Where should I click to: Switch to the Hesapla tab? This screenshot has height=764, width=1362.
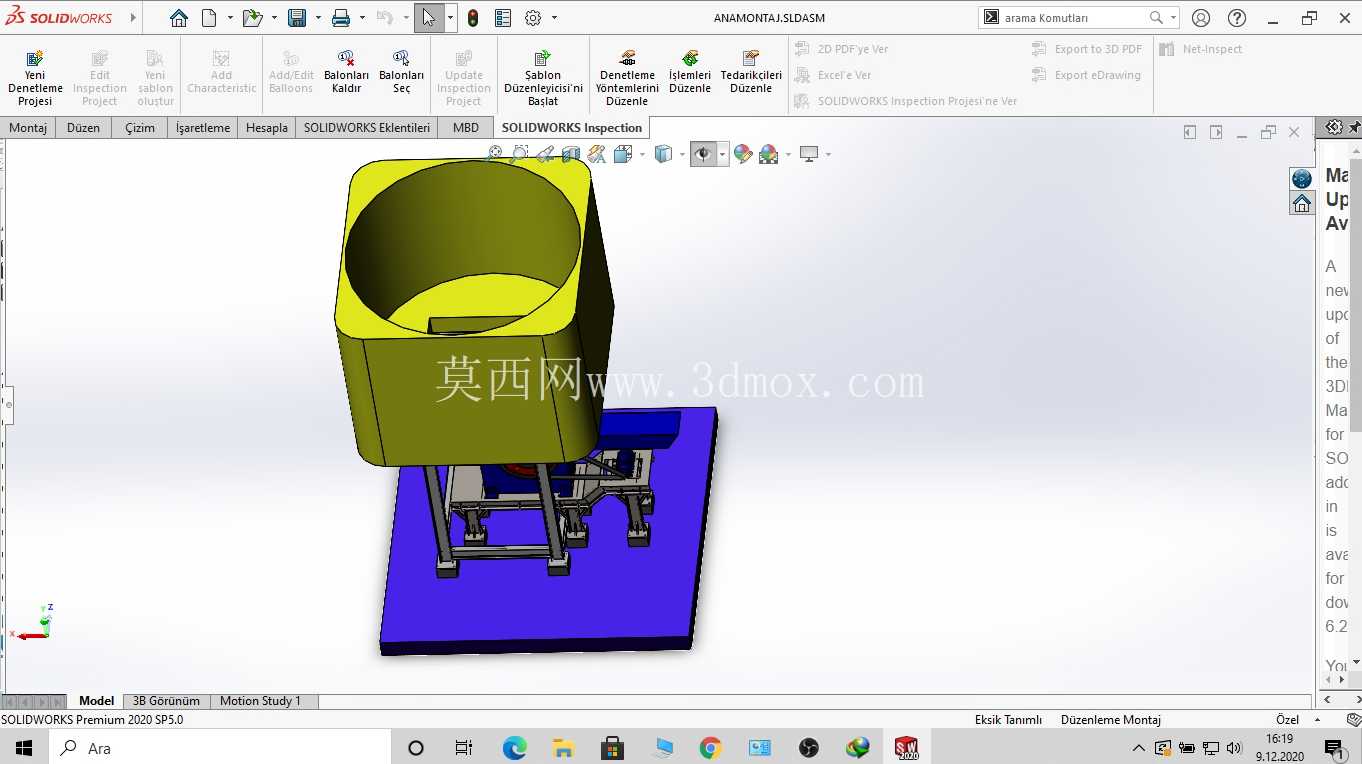click(267, 127)
